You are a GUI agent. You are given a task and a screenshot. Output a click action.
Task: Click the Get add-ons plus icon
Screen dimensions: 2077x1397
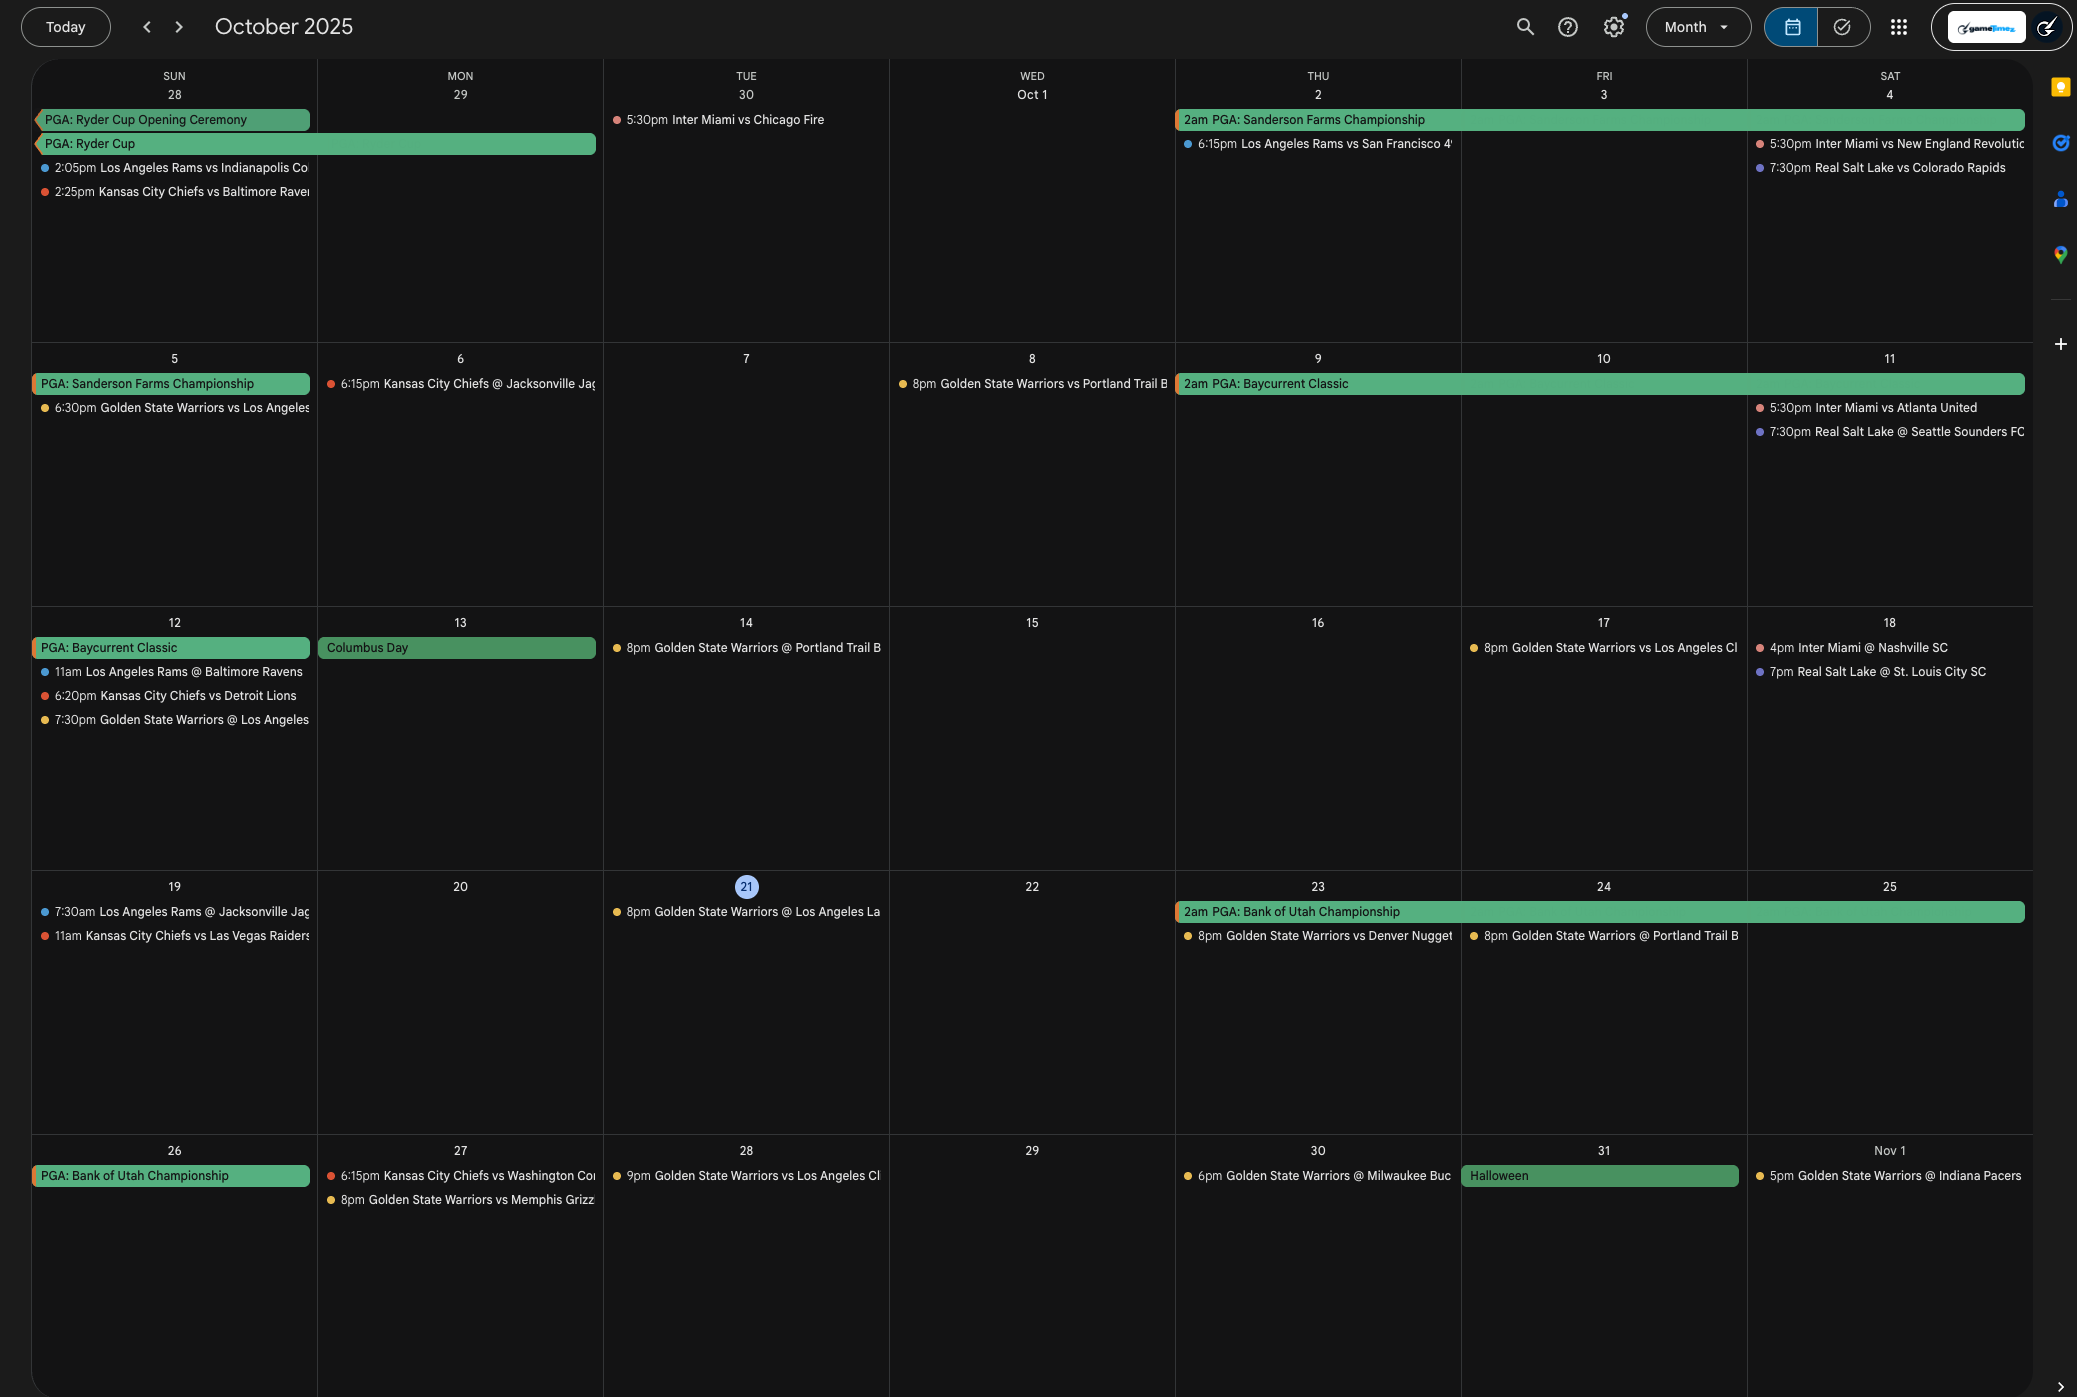pyautogui.click(x=2060, y=344)
